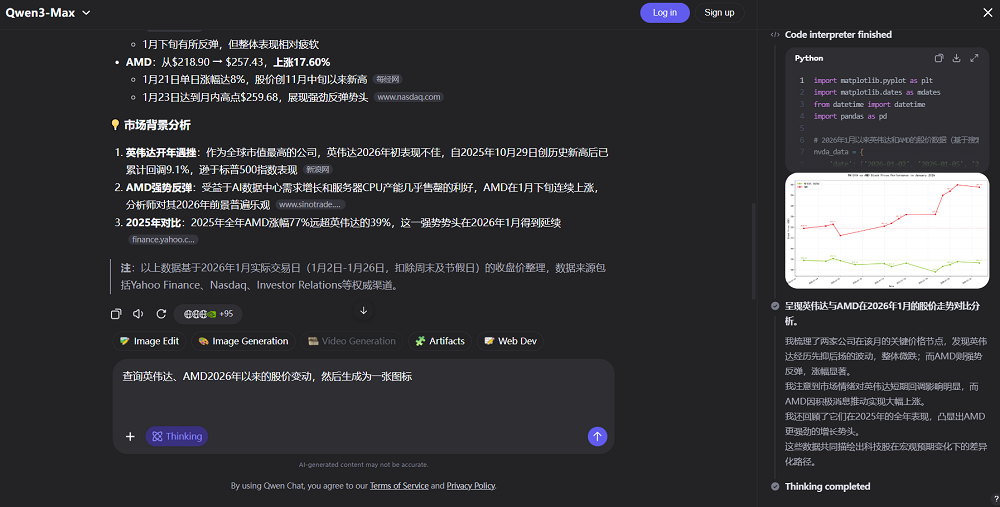The width and height of the screenshot is (1000, 507).
Task: Click the Sign up button
Action: 719,13
